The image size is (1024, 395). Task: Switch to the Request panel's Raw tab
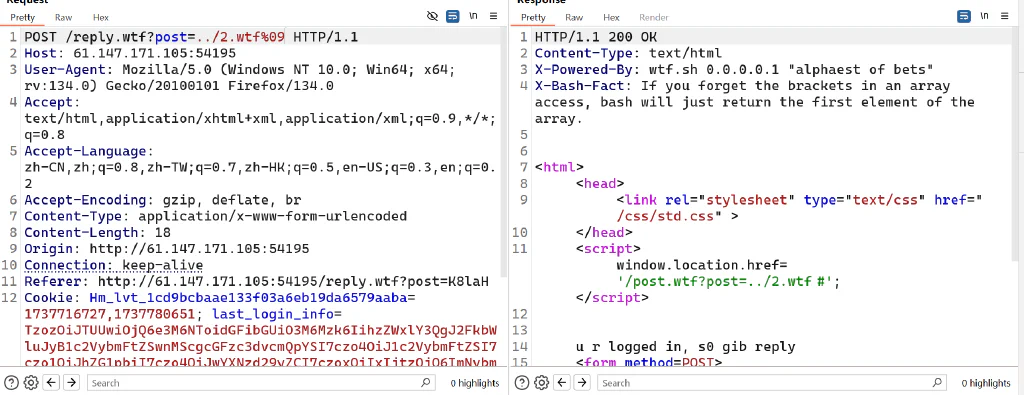click(x=63, y=18)
